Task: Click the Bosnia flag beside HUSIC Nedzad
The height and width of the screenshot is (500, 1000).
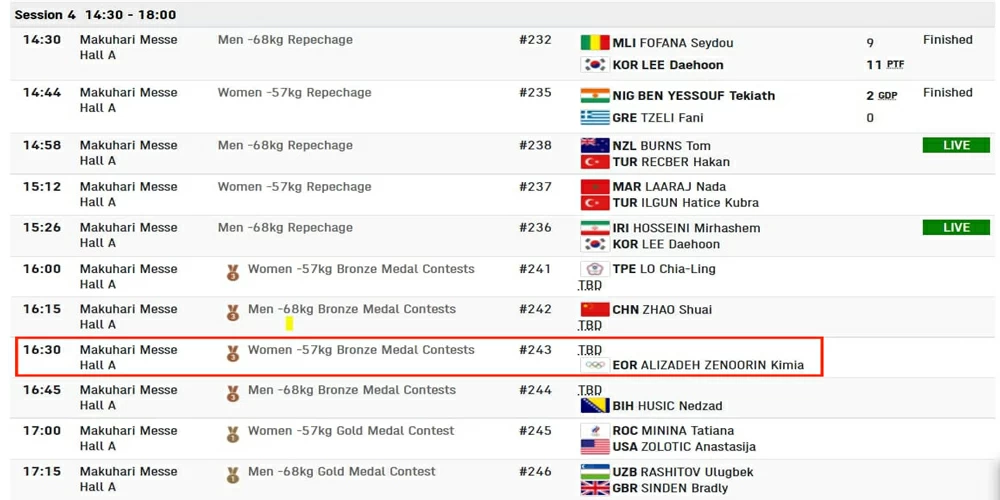Action: coord(595,406)
